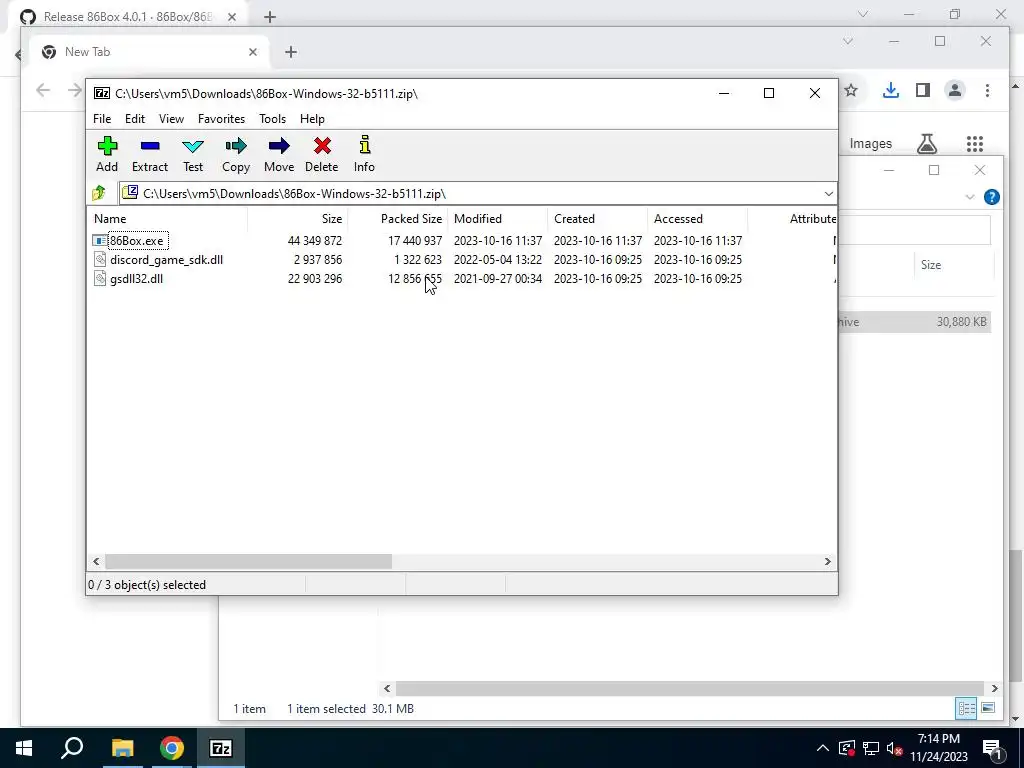1024x768 pixels.
Task: Sort by Created column header
Action: click(x=598, y=219)
